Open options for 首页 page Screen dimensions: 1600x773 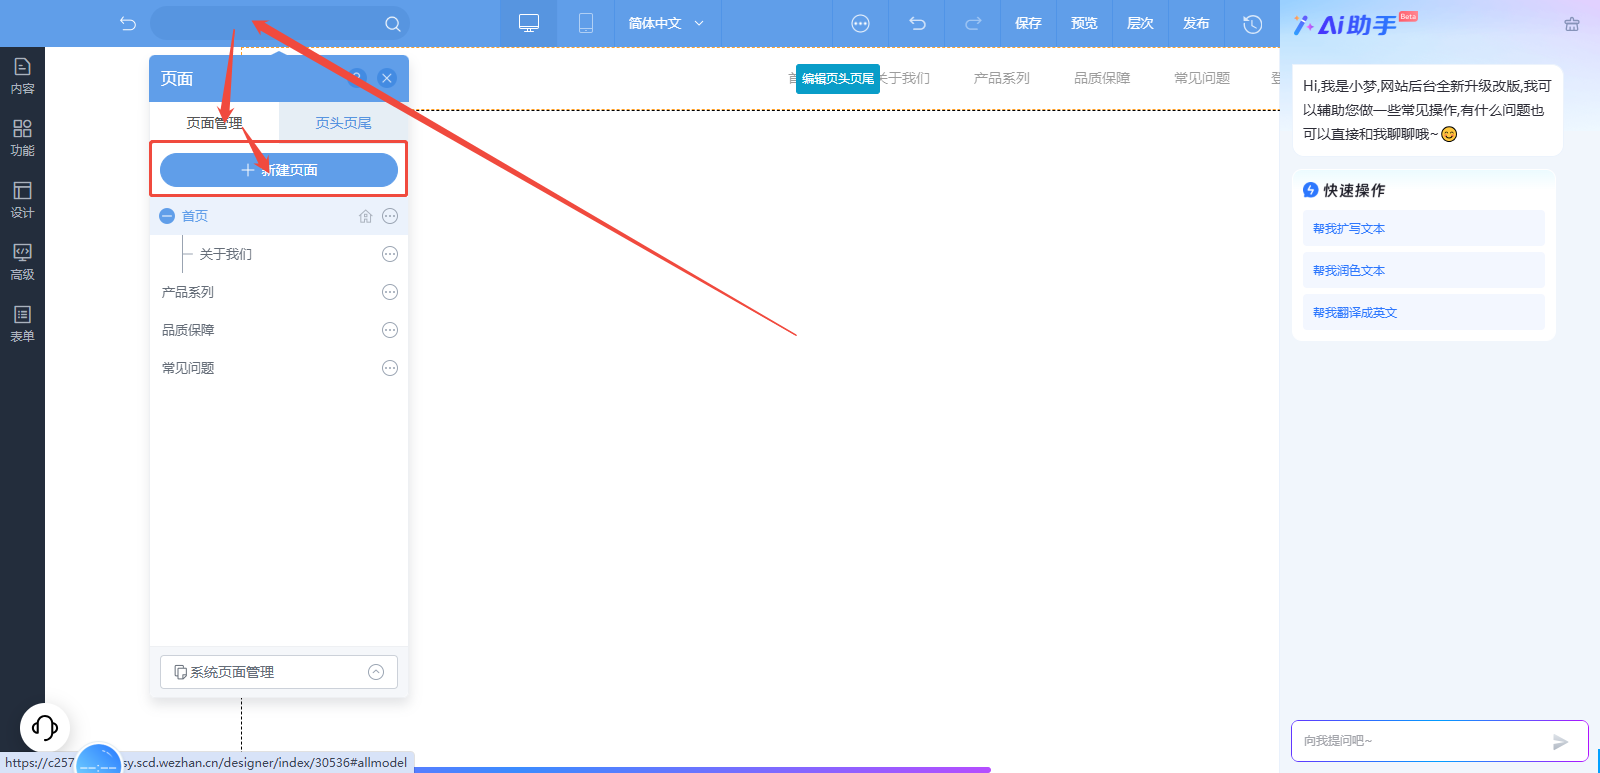click(x=390, y=216)
